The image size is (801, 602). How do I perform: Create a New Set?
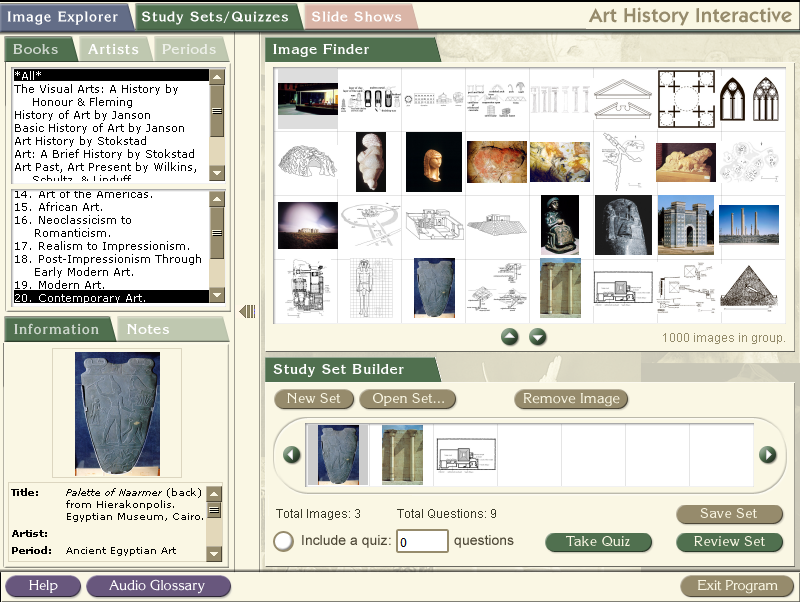[x=314, y=399]
